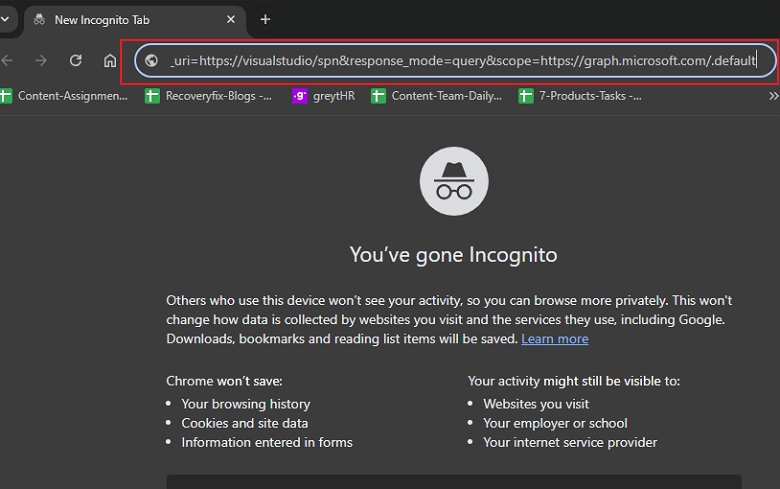
Task: Click the globe site info icon
Action: 151,61
